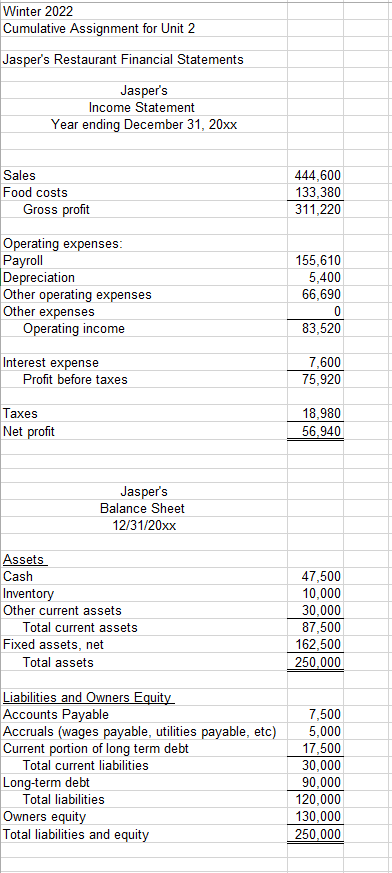392x873 pixels.
Task: Select the Cash value 47,500
Action: point(315,576)
